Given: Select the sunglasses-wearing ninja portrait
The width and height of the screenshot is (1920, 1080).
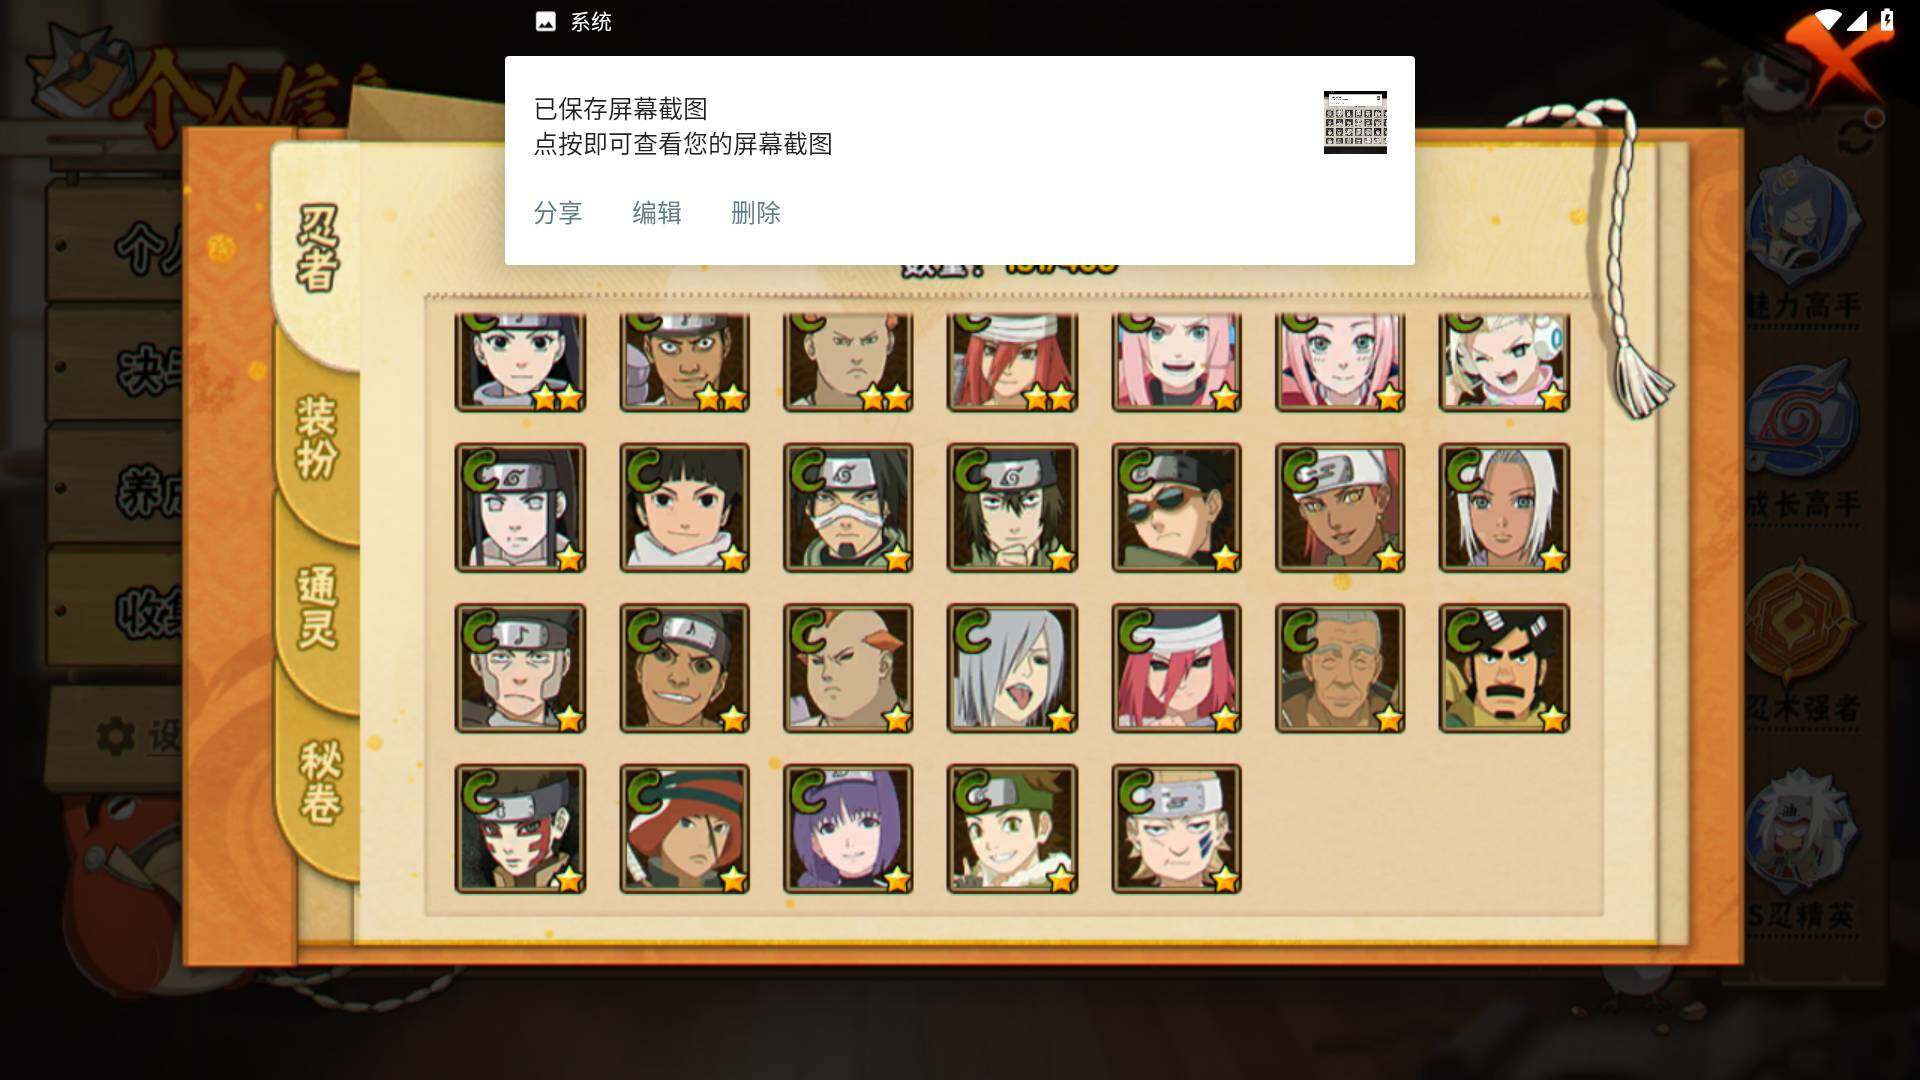Looking at the screenshot, I should [1176, 508].
